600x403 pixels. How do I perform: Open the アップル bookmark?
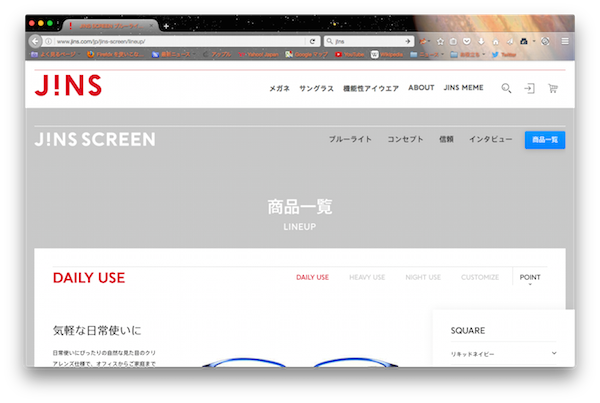[x=217, y=54]
